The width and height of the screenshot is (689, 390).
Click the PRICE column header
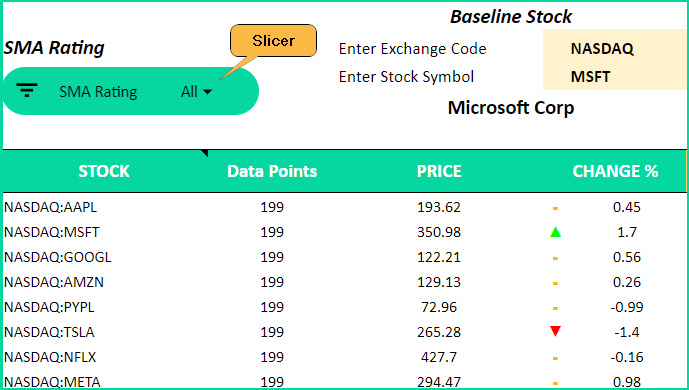click(439, 171)
